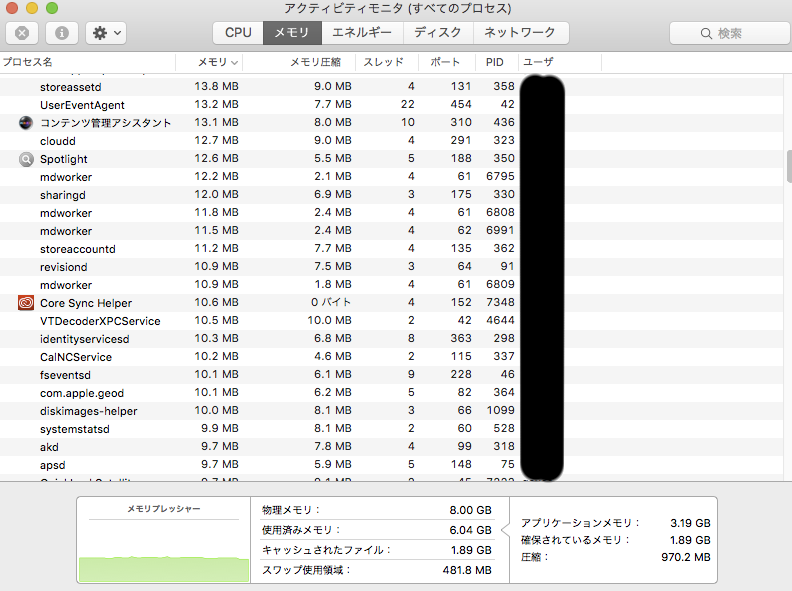The image size is (792, 591).
Task: Click the Core Sync Helper Creative Cloud icon
Action: click(x=26, y=303)
